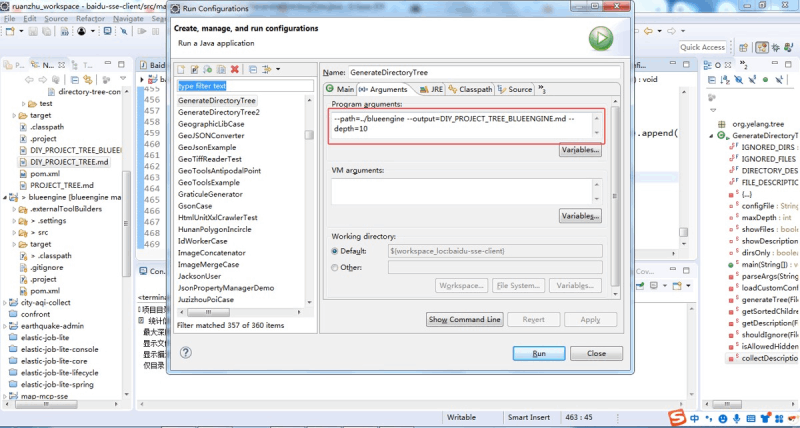Click the Back navigation yellow arrow
The width and height of the screenshot is (800, 428).
pos(648,31)
